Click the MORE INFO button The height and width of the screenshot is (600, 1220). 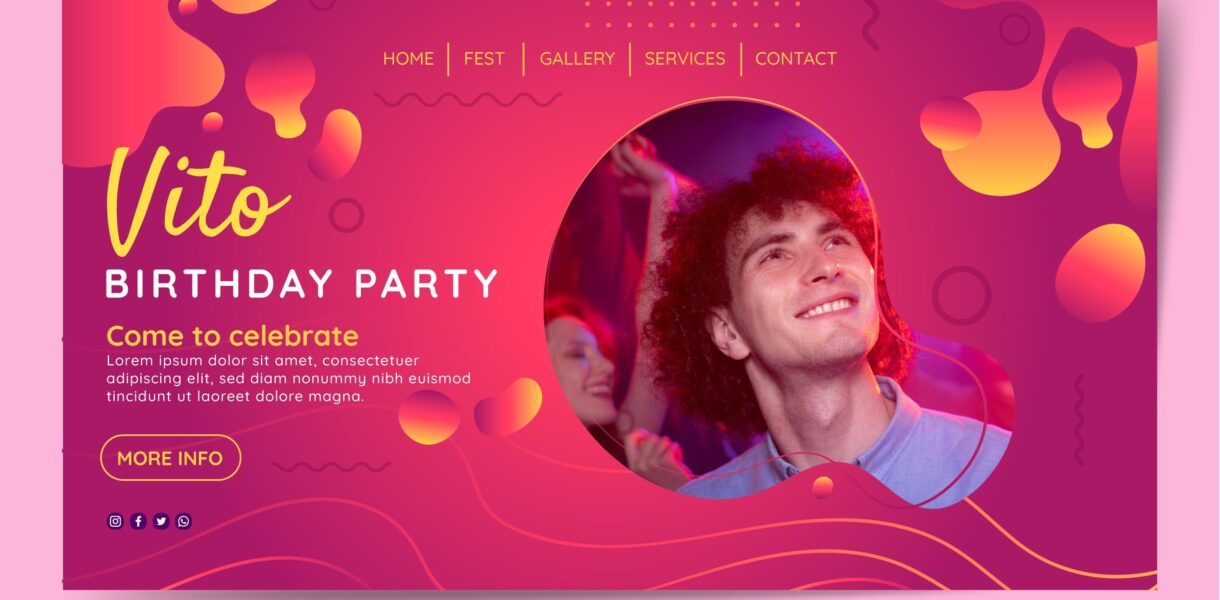[170, 458]
